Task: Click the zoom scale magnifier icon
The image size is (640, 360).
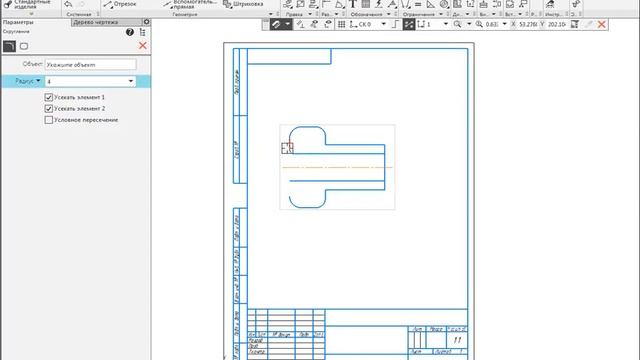Action: (479, 24)
